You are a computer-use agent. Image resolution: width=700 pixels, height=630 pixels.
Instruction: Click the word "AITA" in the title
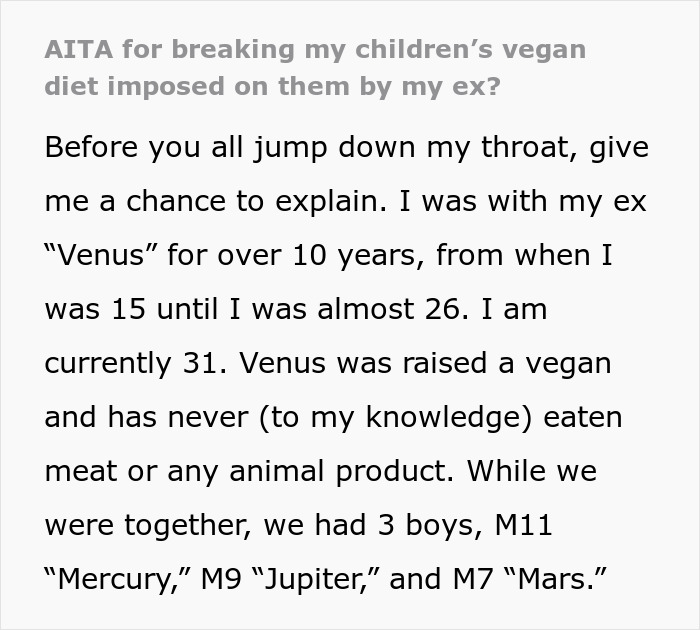79,49
